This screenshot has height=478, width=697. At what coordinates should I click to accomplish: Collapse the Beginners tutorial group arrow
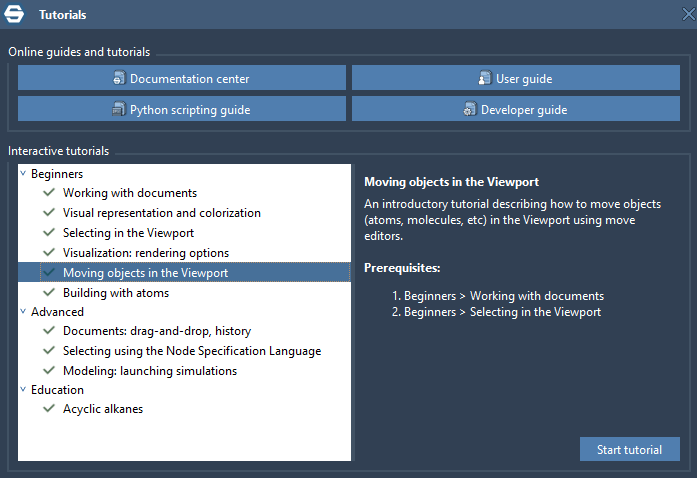click(23, 173)
